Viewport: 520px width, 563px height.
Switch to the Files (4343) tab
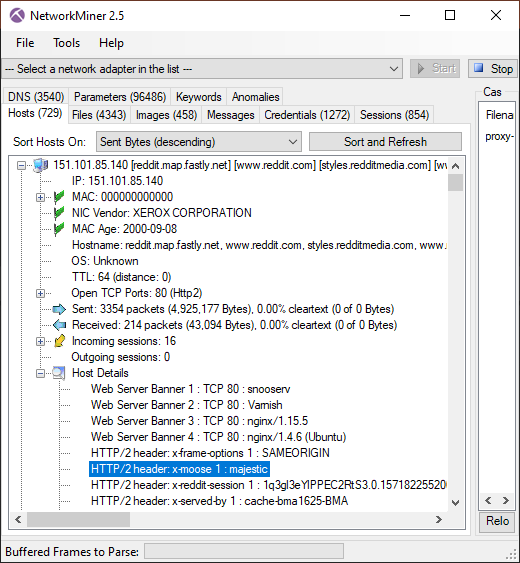click(x=99, y=115)
